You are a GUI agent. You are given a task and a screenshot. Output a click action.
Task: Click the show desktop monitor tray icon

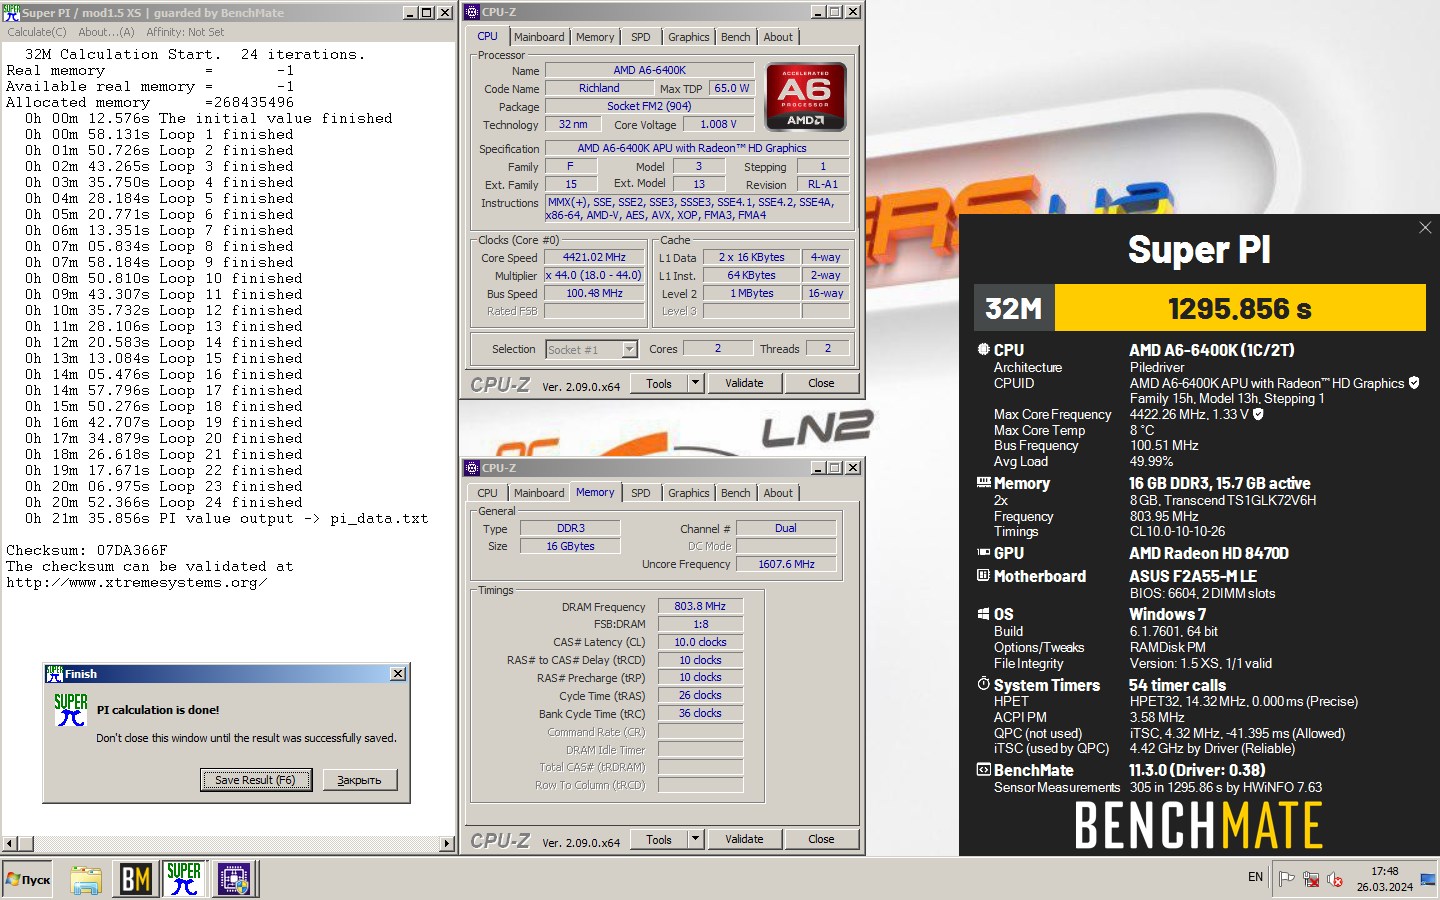pos(1428,879)
